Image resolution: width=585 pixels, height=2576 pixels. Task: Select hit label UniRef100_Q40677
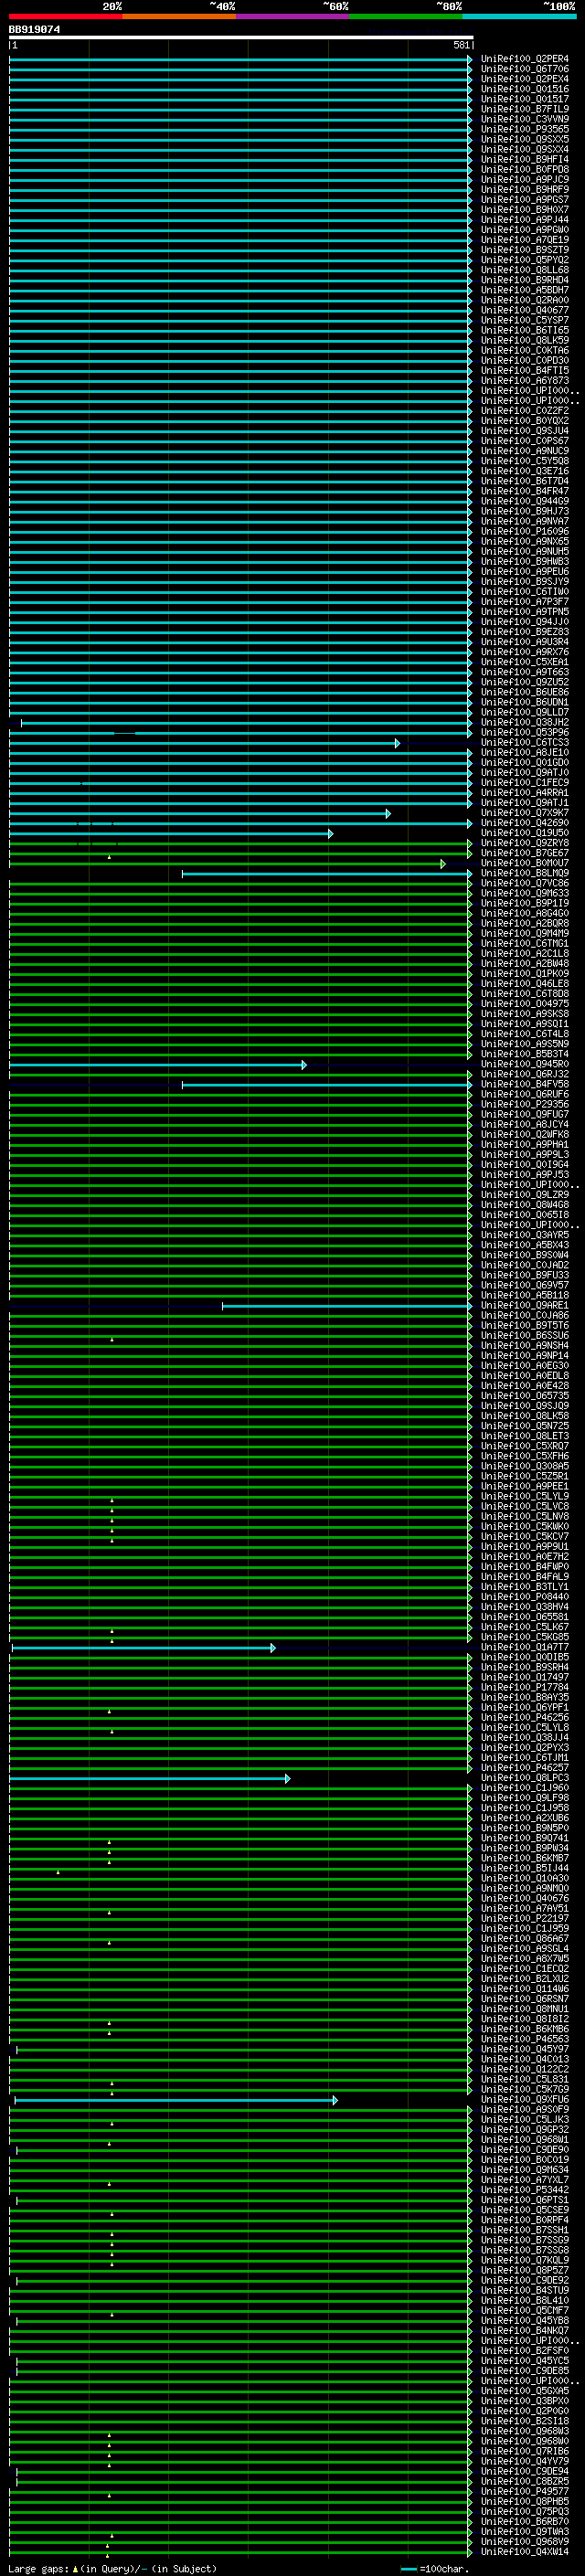pos(524,310)
